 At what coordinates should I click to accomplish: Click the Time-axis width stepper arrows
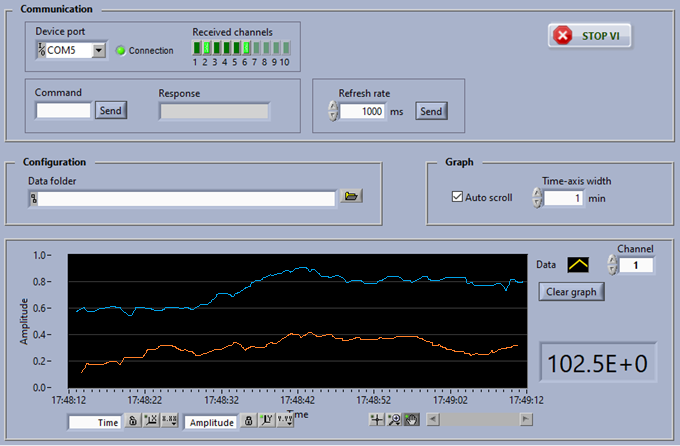536,198
